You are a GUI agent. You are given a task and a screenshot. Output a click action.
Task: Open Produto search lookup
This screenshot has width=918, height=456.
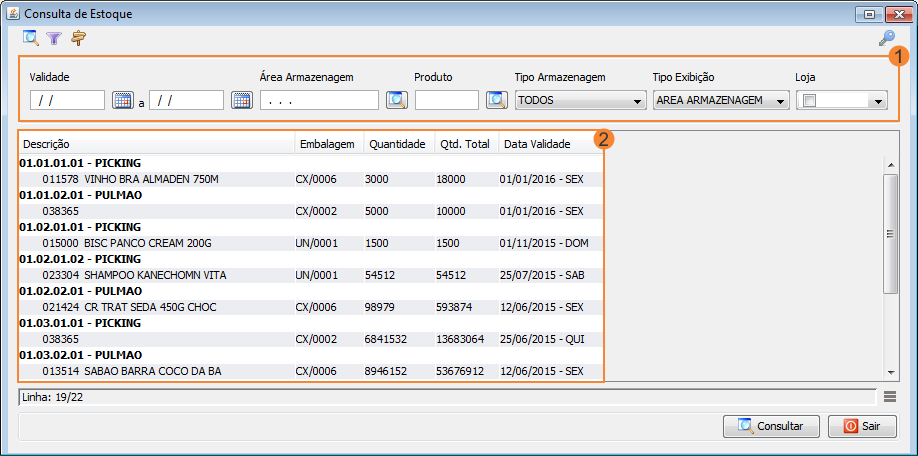coord(496,100)
